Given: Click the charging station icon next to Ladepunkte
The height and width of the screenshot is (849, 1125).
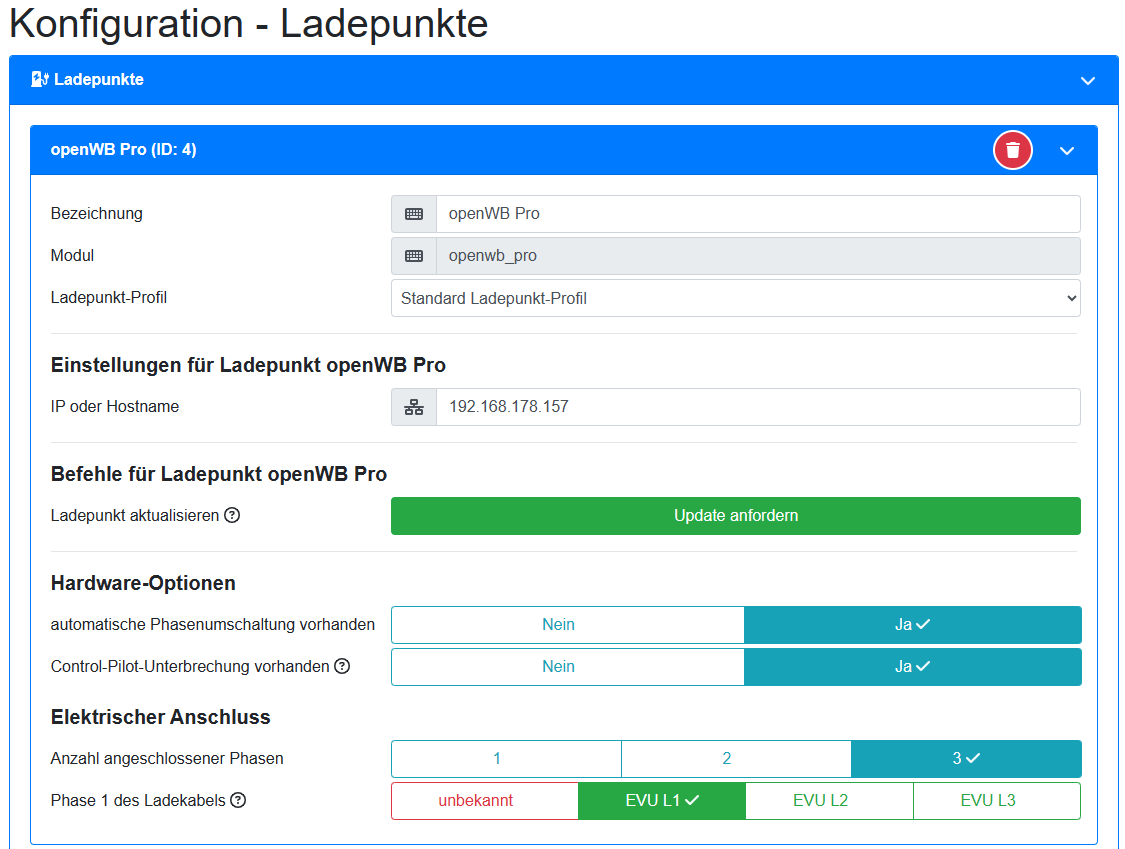Looking at the screenshot, I should (39, 80).
